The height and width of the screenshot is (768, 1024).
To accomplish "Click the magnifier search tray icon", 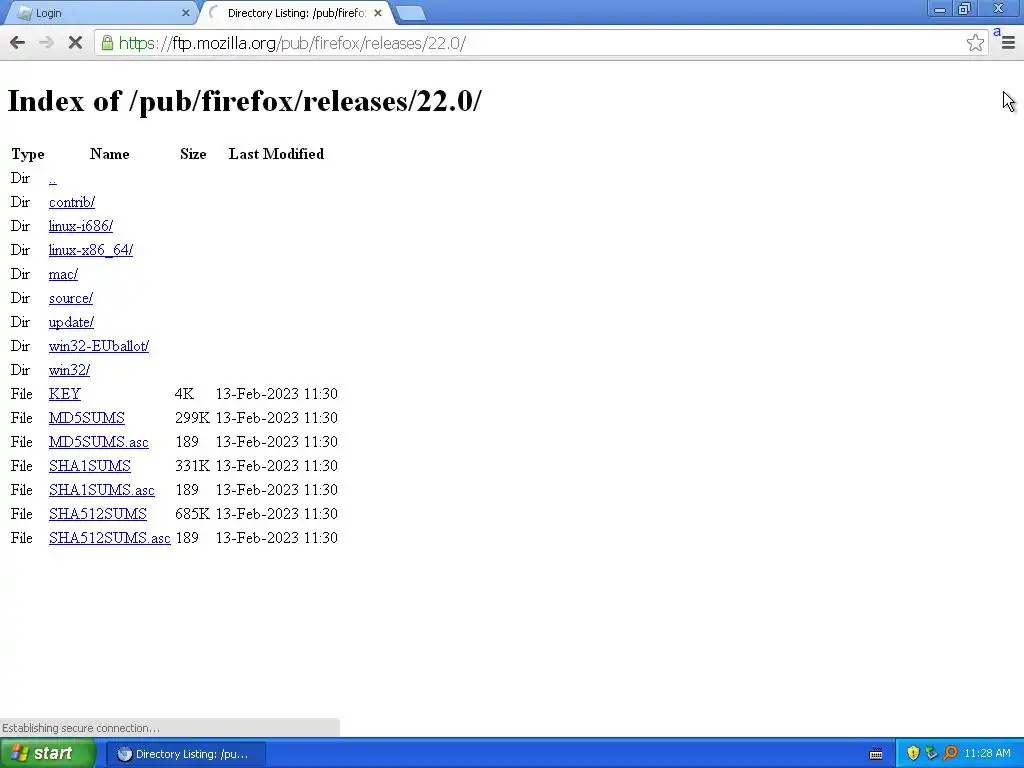I will (x=950, y=754).
